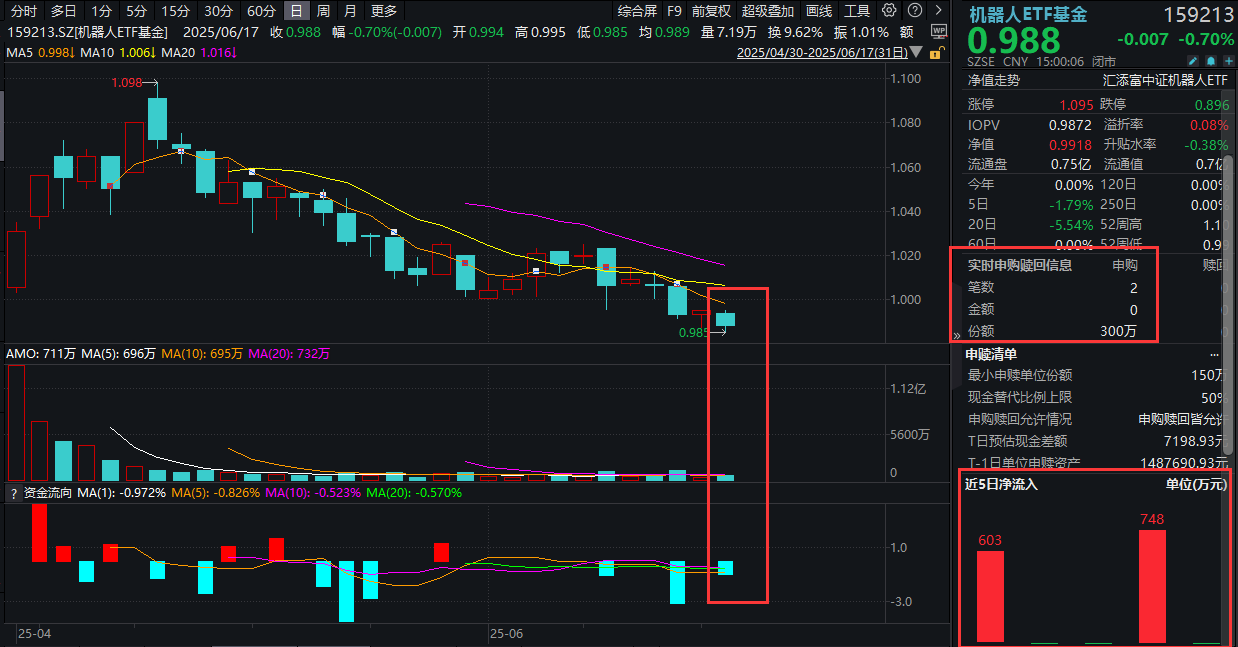Toggle 超级叠加 overlay mode
Screen dimensions: 1238x647
point(768,11)
